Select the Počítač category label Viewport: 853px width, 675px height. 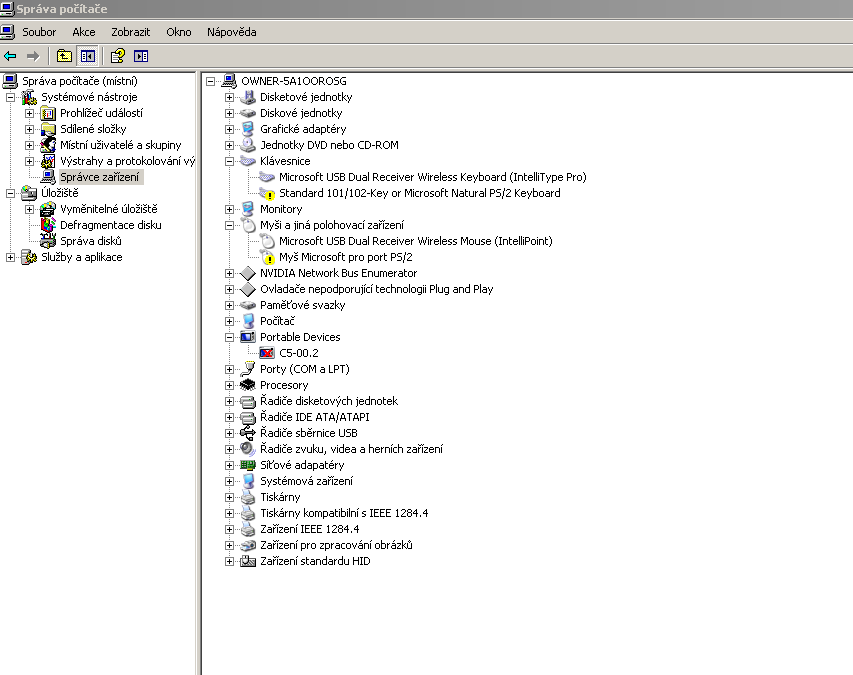(x=277, y=321)
